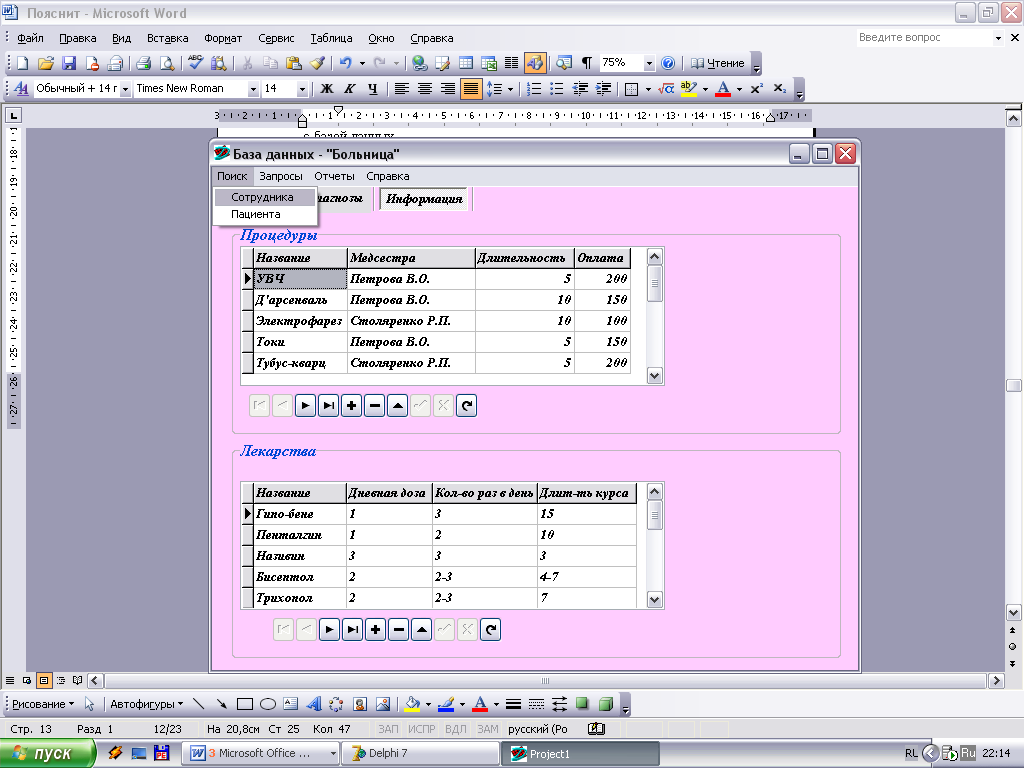Image resolution: width=1024 pixels, height=768 pixels.
Task: Go to last record in Лекарства navigator
Action: (x=352, y=630)
